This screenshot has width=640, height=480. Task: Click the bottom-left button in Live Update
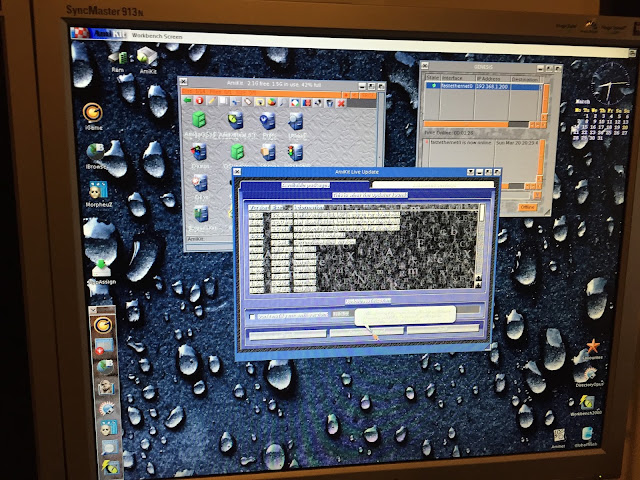tap(288, 335)
